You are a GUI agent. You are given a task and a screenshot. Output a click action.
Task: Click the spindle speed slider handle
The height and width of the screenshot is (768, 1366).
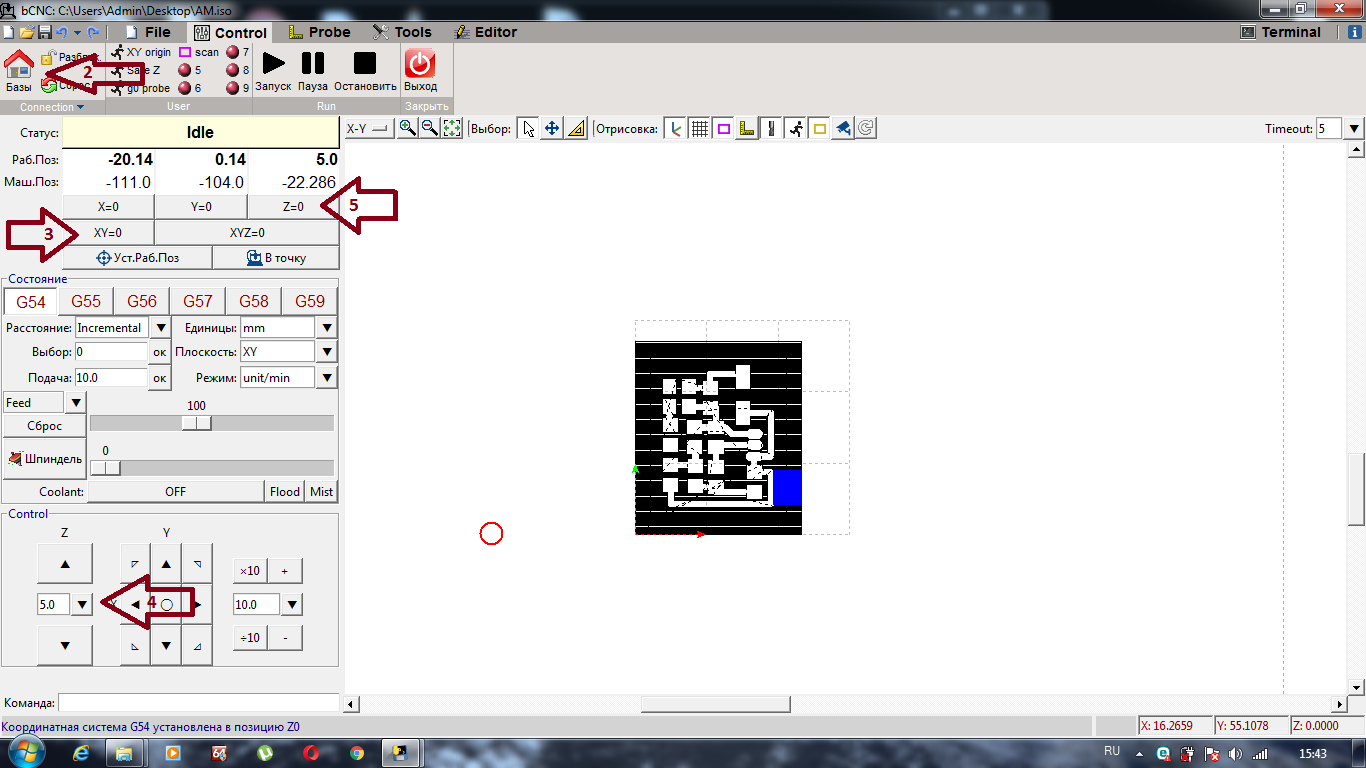[x=105, y=468]
